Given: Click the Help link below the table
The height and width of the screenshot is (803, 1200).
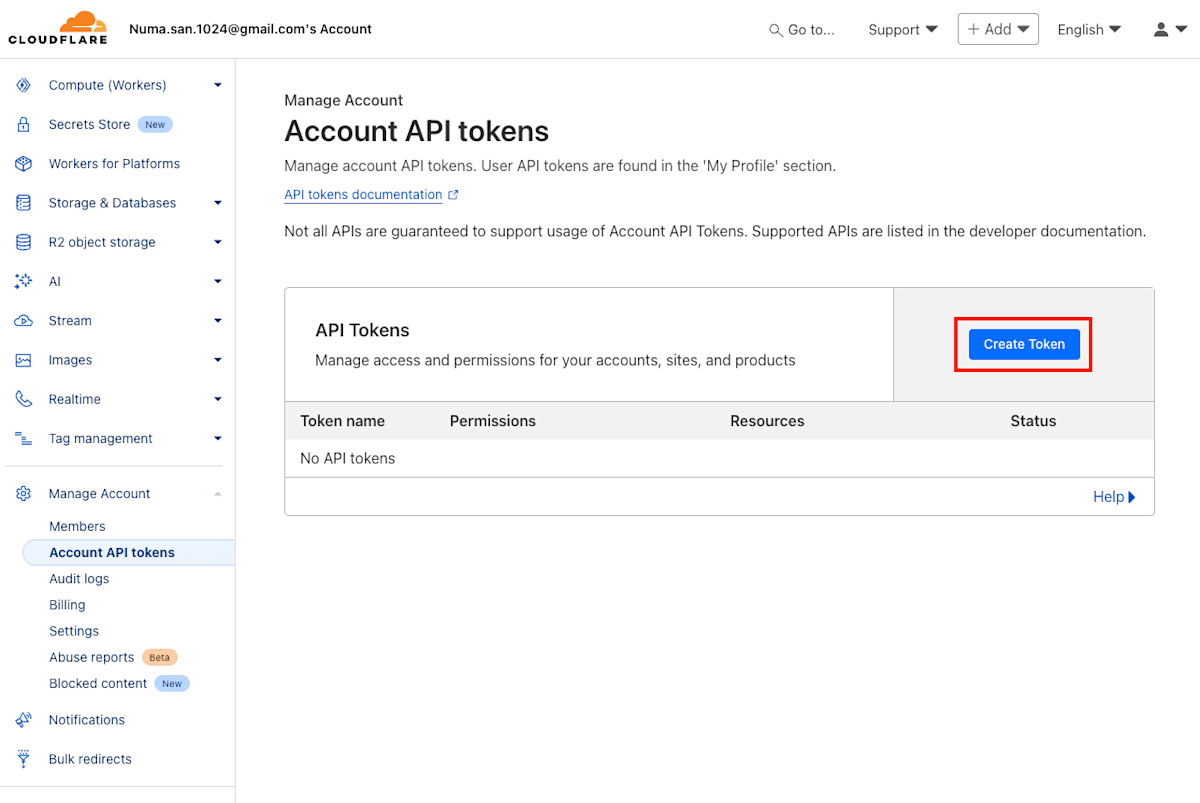Looking at the screenshot, I should click(1114, 497).
